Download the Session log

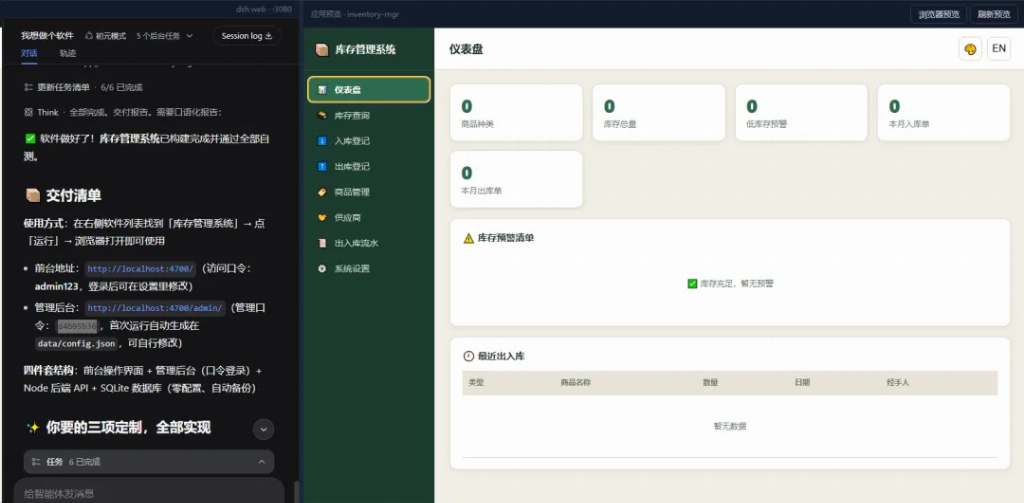tap(247, 36)
